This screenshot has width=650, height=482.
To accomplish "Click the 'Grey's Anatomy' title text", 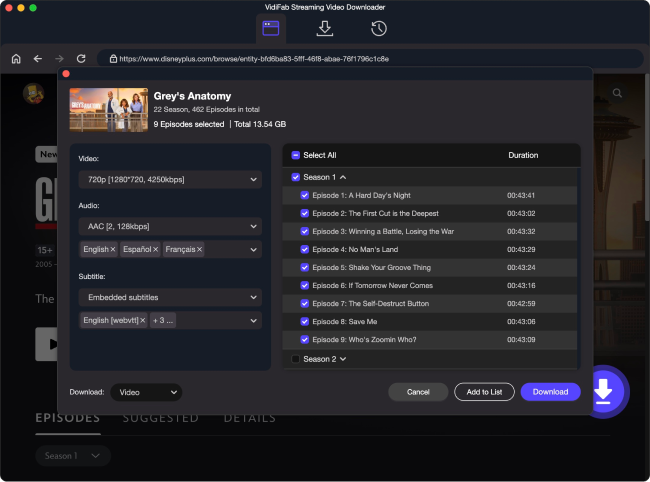I will [192, 96].
